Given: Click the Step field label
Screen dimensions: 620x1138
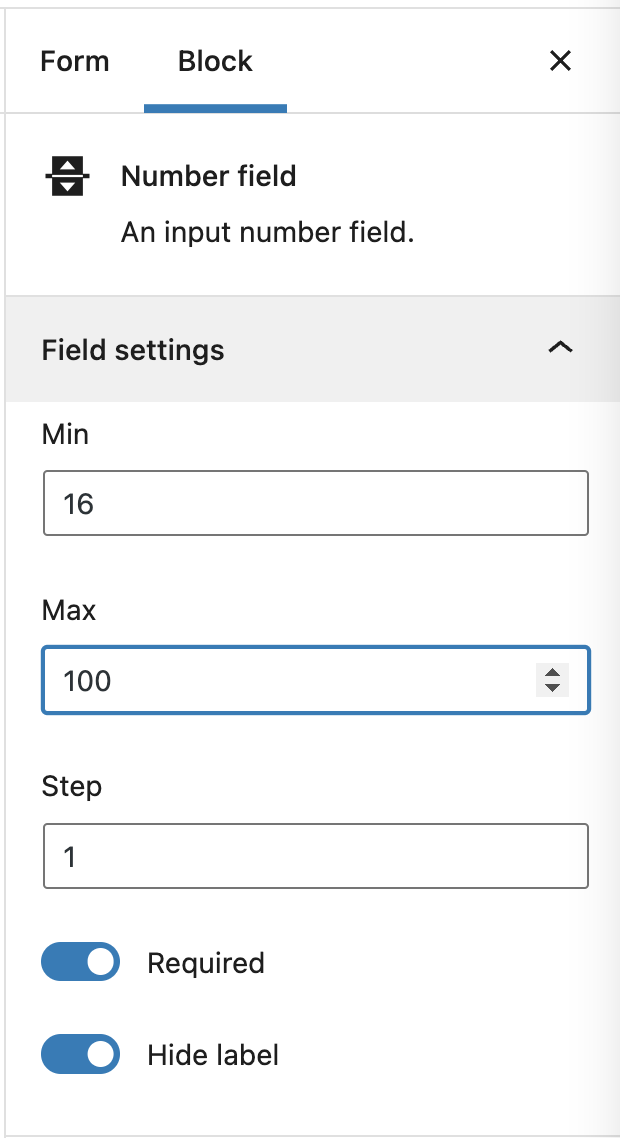Looking at the screenshot, I should (x=72, y=787).
